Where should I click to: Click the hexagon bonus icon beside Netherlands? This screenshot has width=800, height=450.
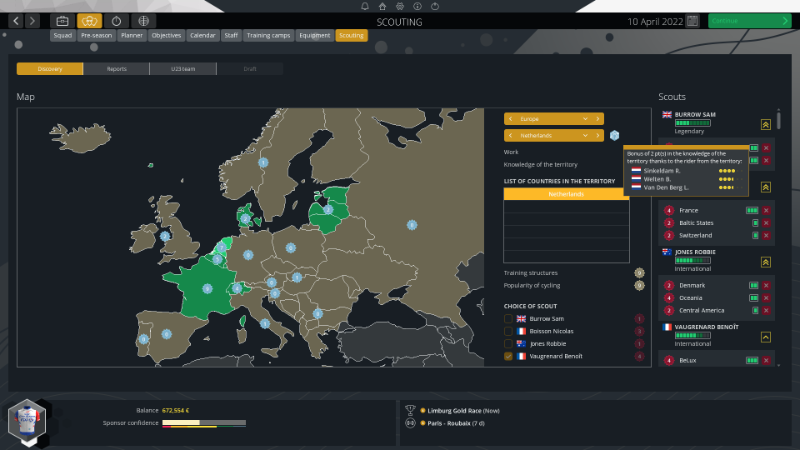[615, 135]
